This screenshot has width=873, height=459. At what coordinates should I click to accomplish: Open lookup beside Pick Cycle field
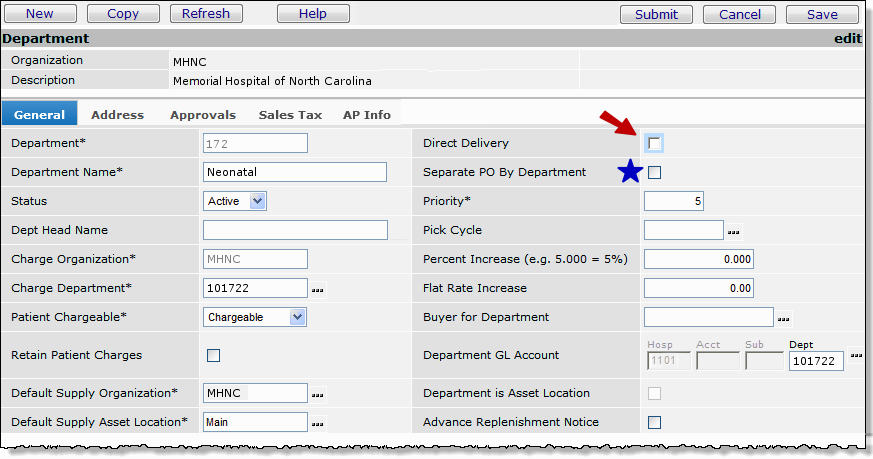tap(734, 232)
